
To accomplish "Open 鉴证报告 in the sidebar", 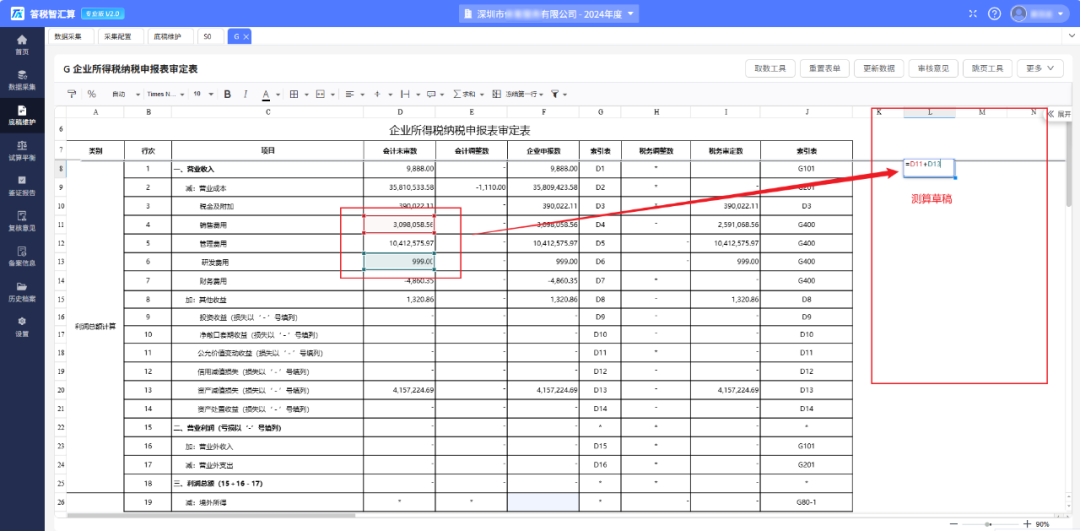I will (x=22, y=186).
